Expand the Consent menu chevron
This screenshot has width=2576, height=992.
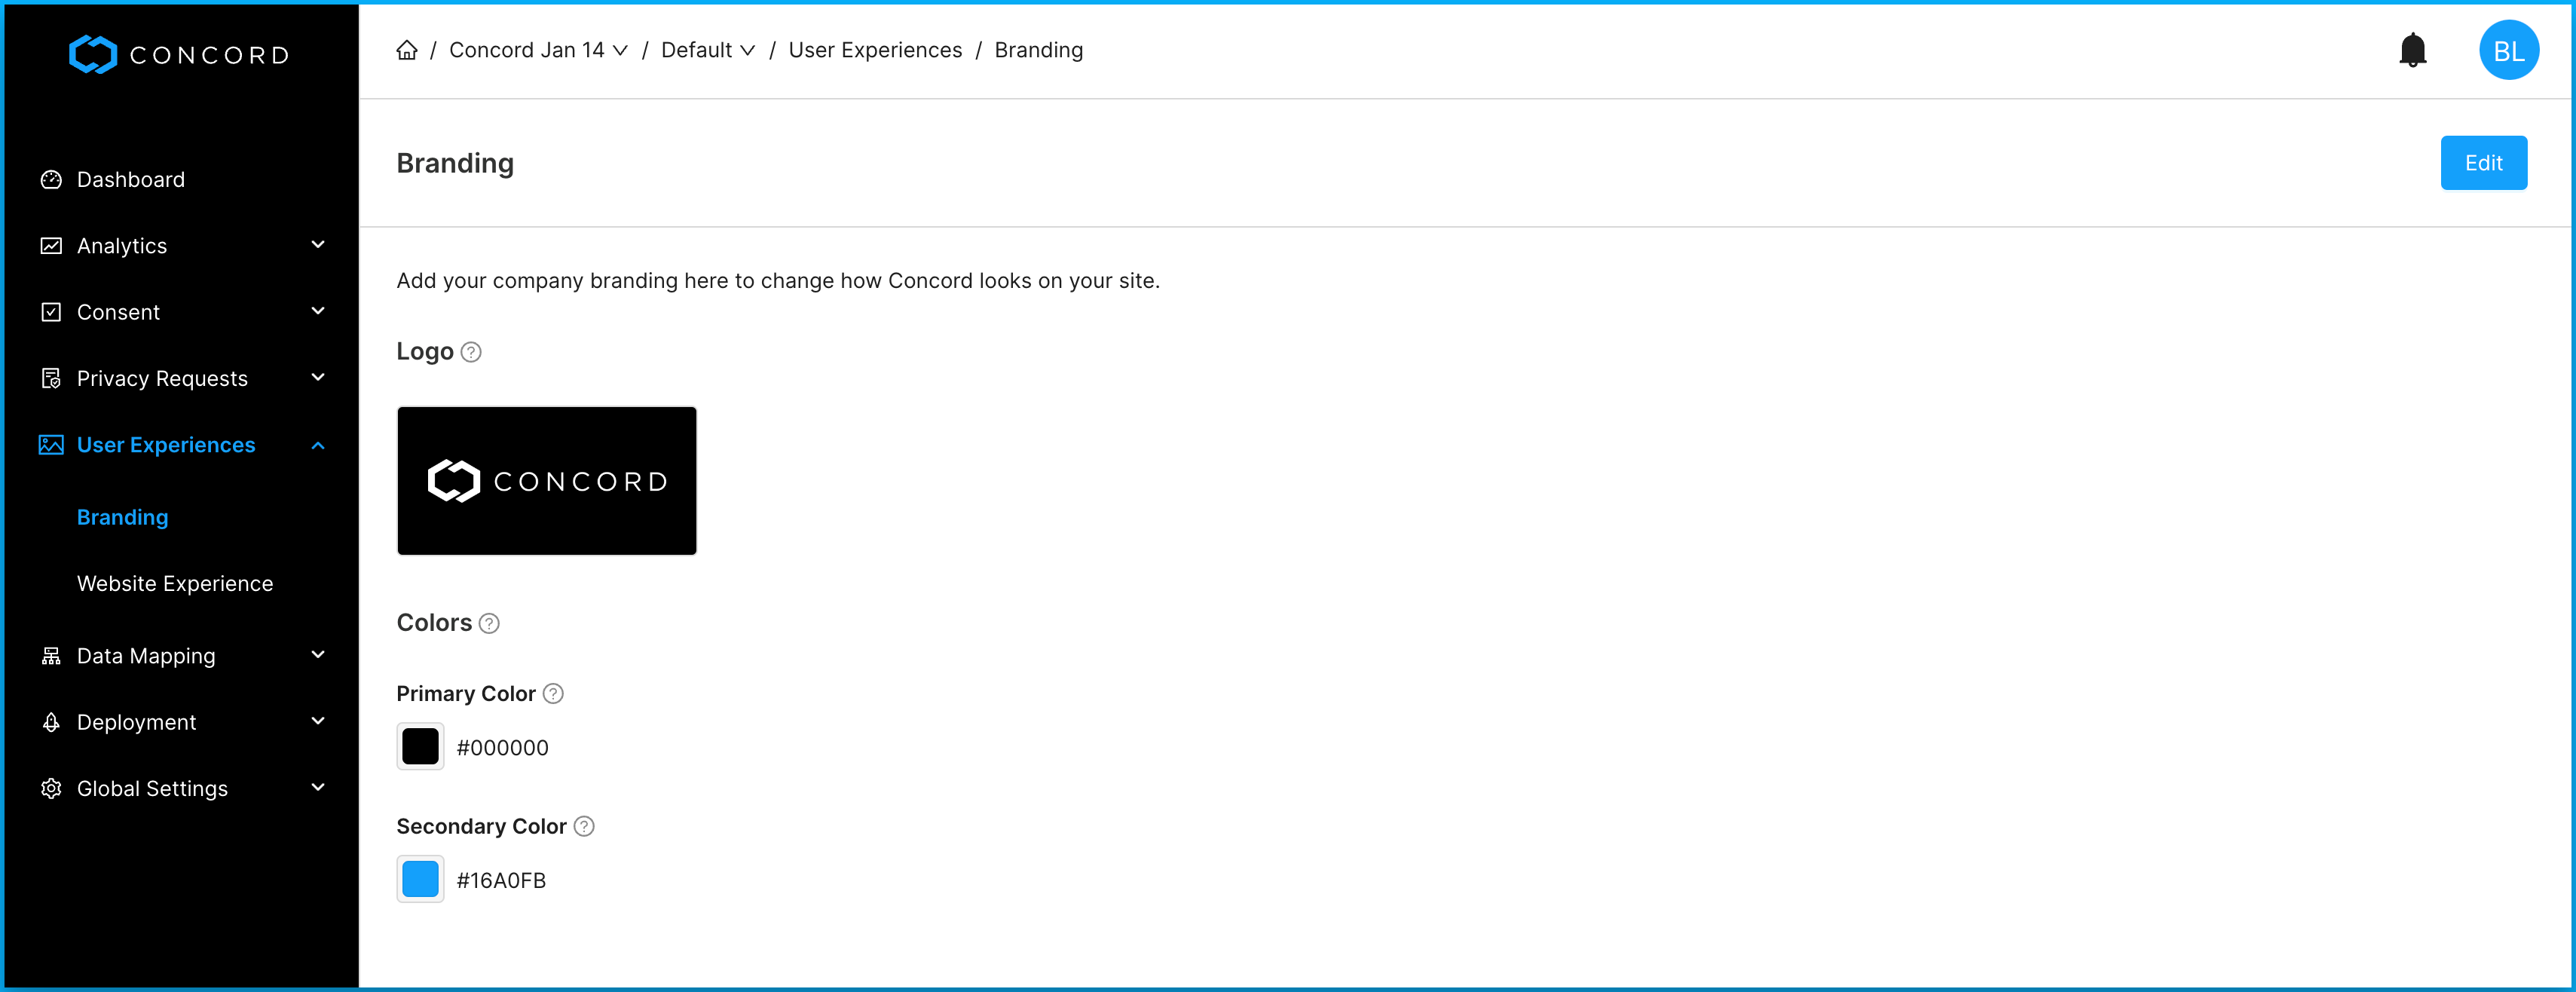(x=318, y=311)
